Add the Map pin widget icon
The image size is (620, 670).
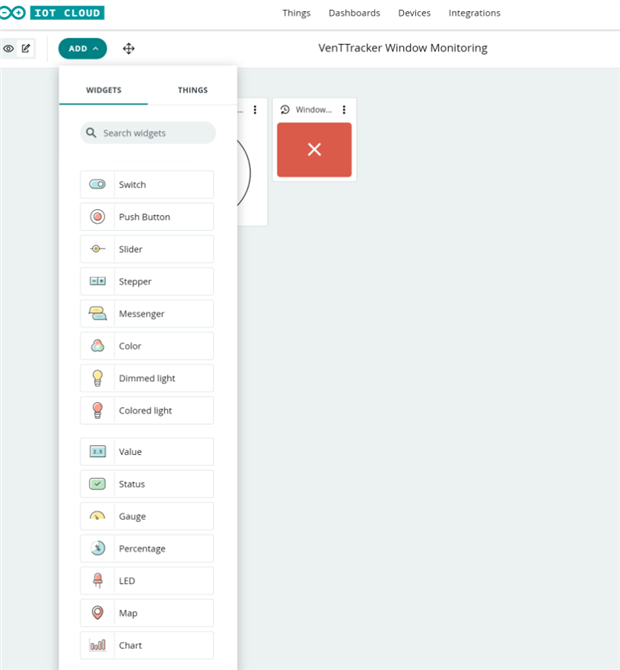(x=97, y=613)
